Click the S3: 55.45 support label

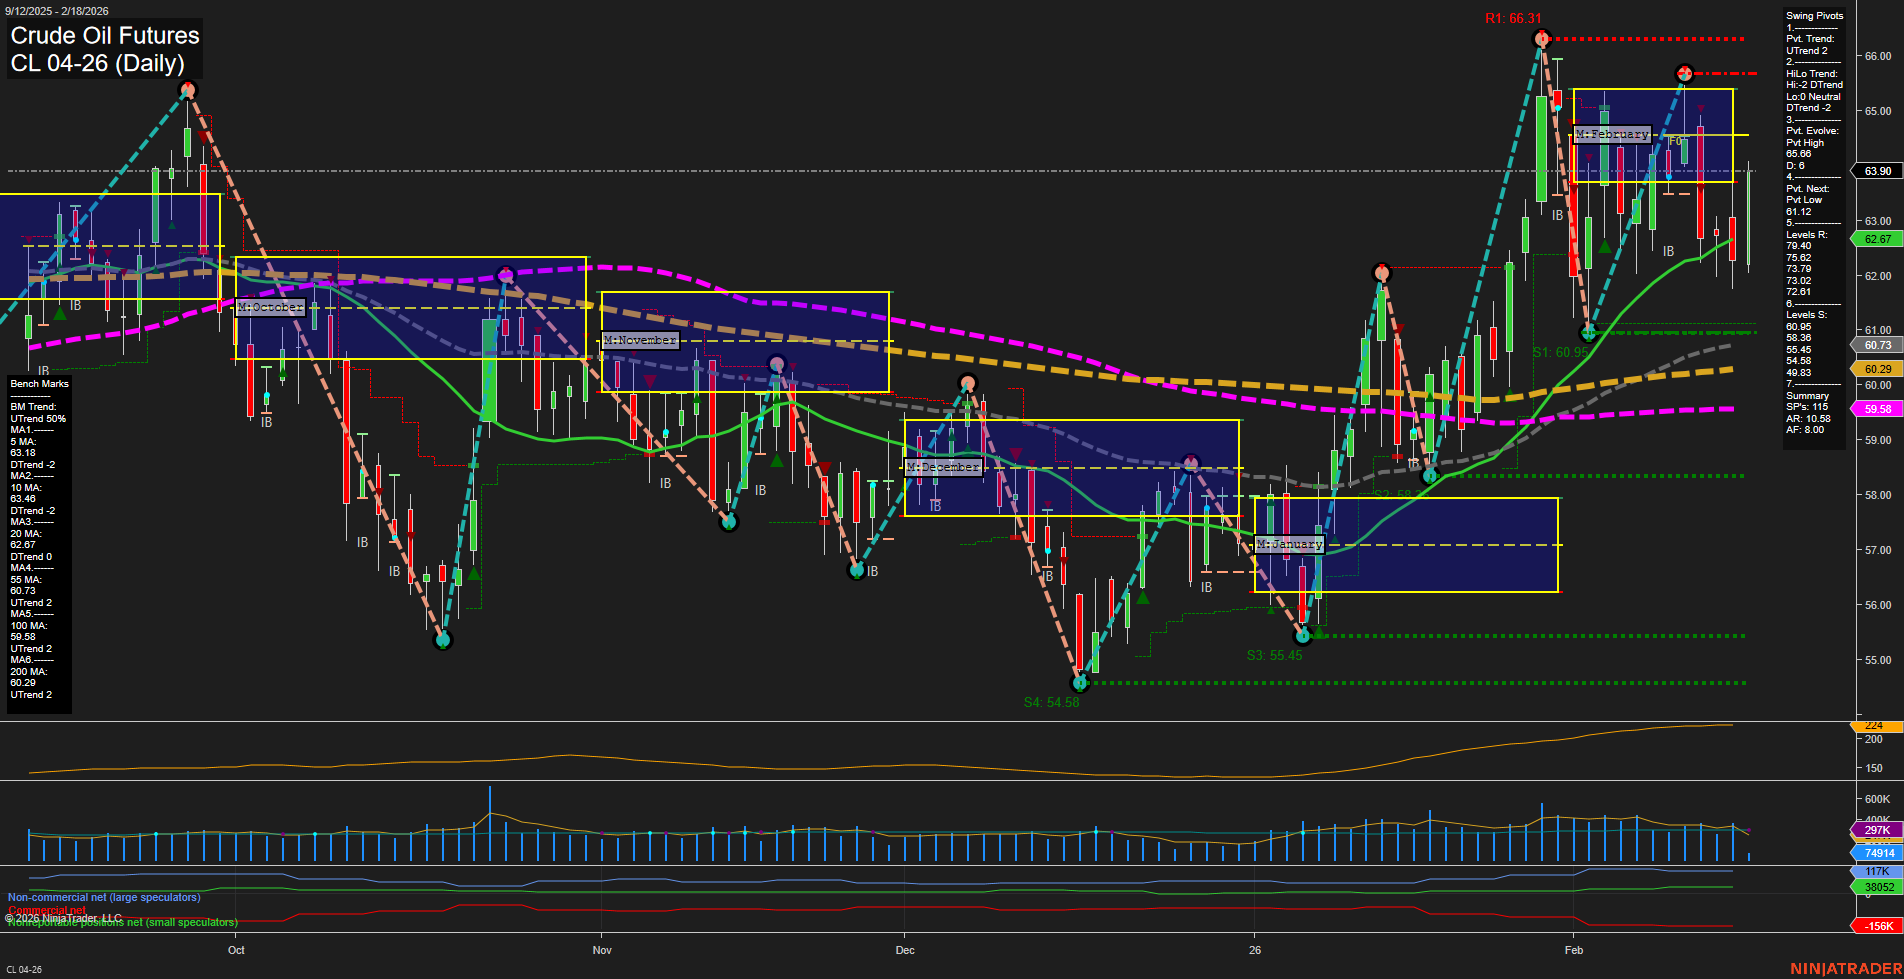pyautogui.click(x=1274, y=655)
